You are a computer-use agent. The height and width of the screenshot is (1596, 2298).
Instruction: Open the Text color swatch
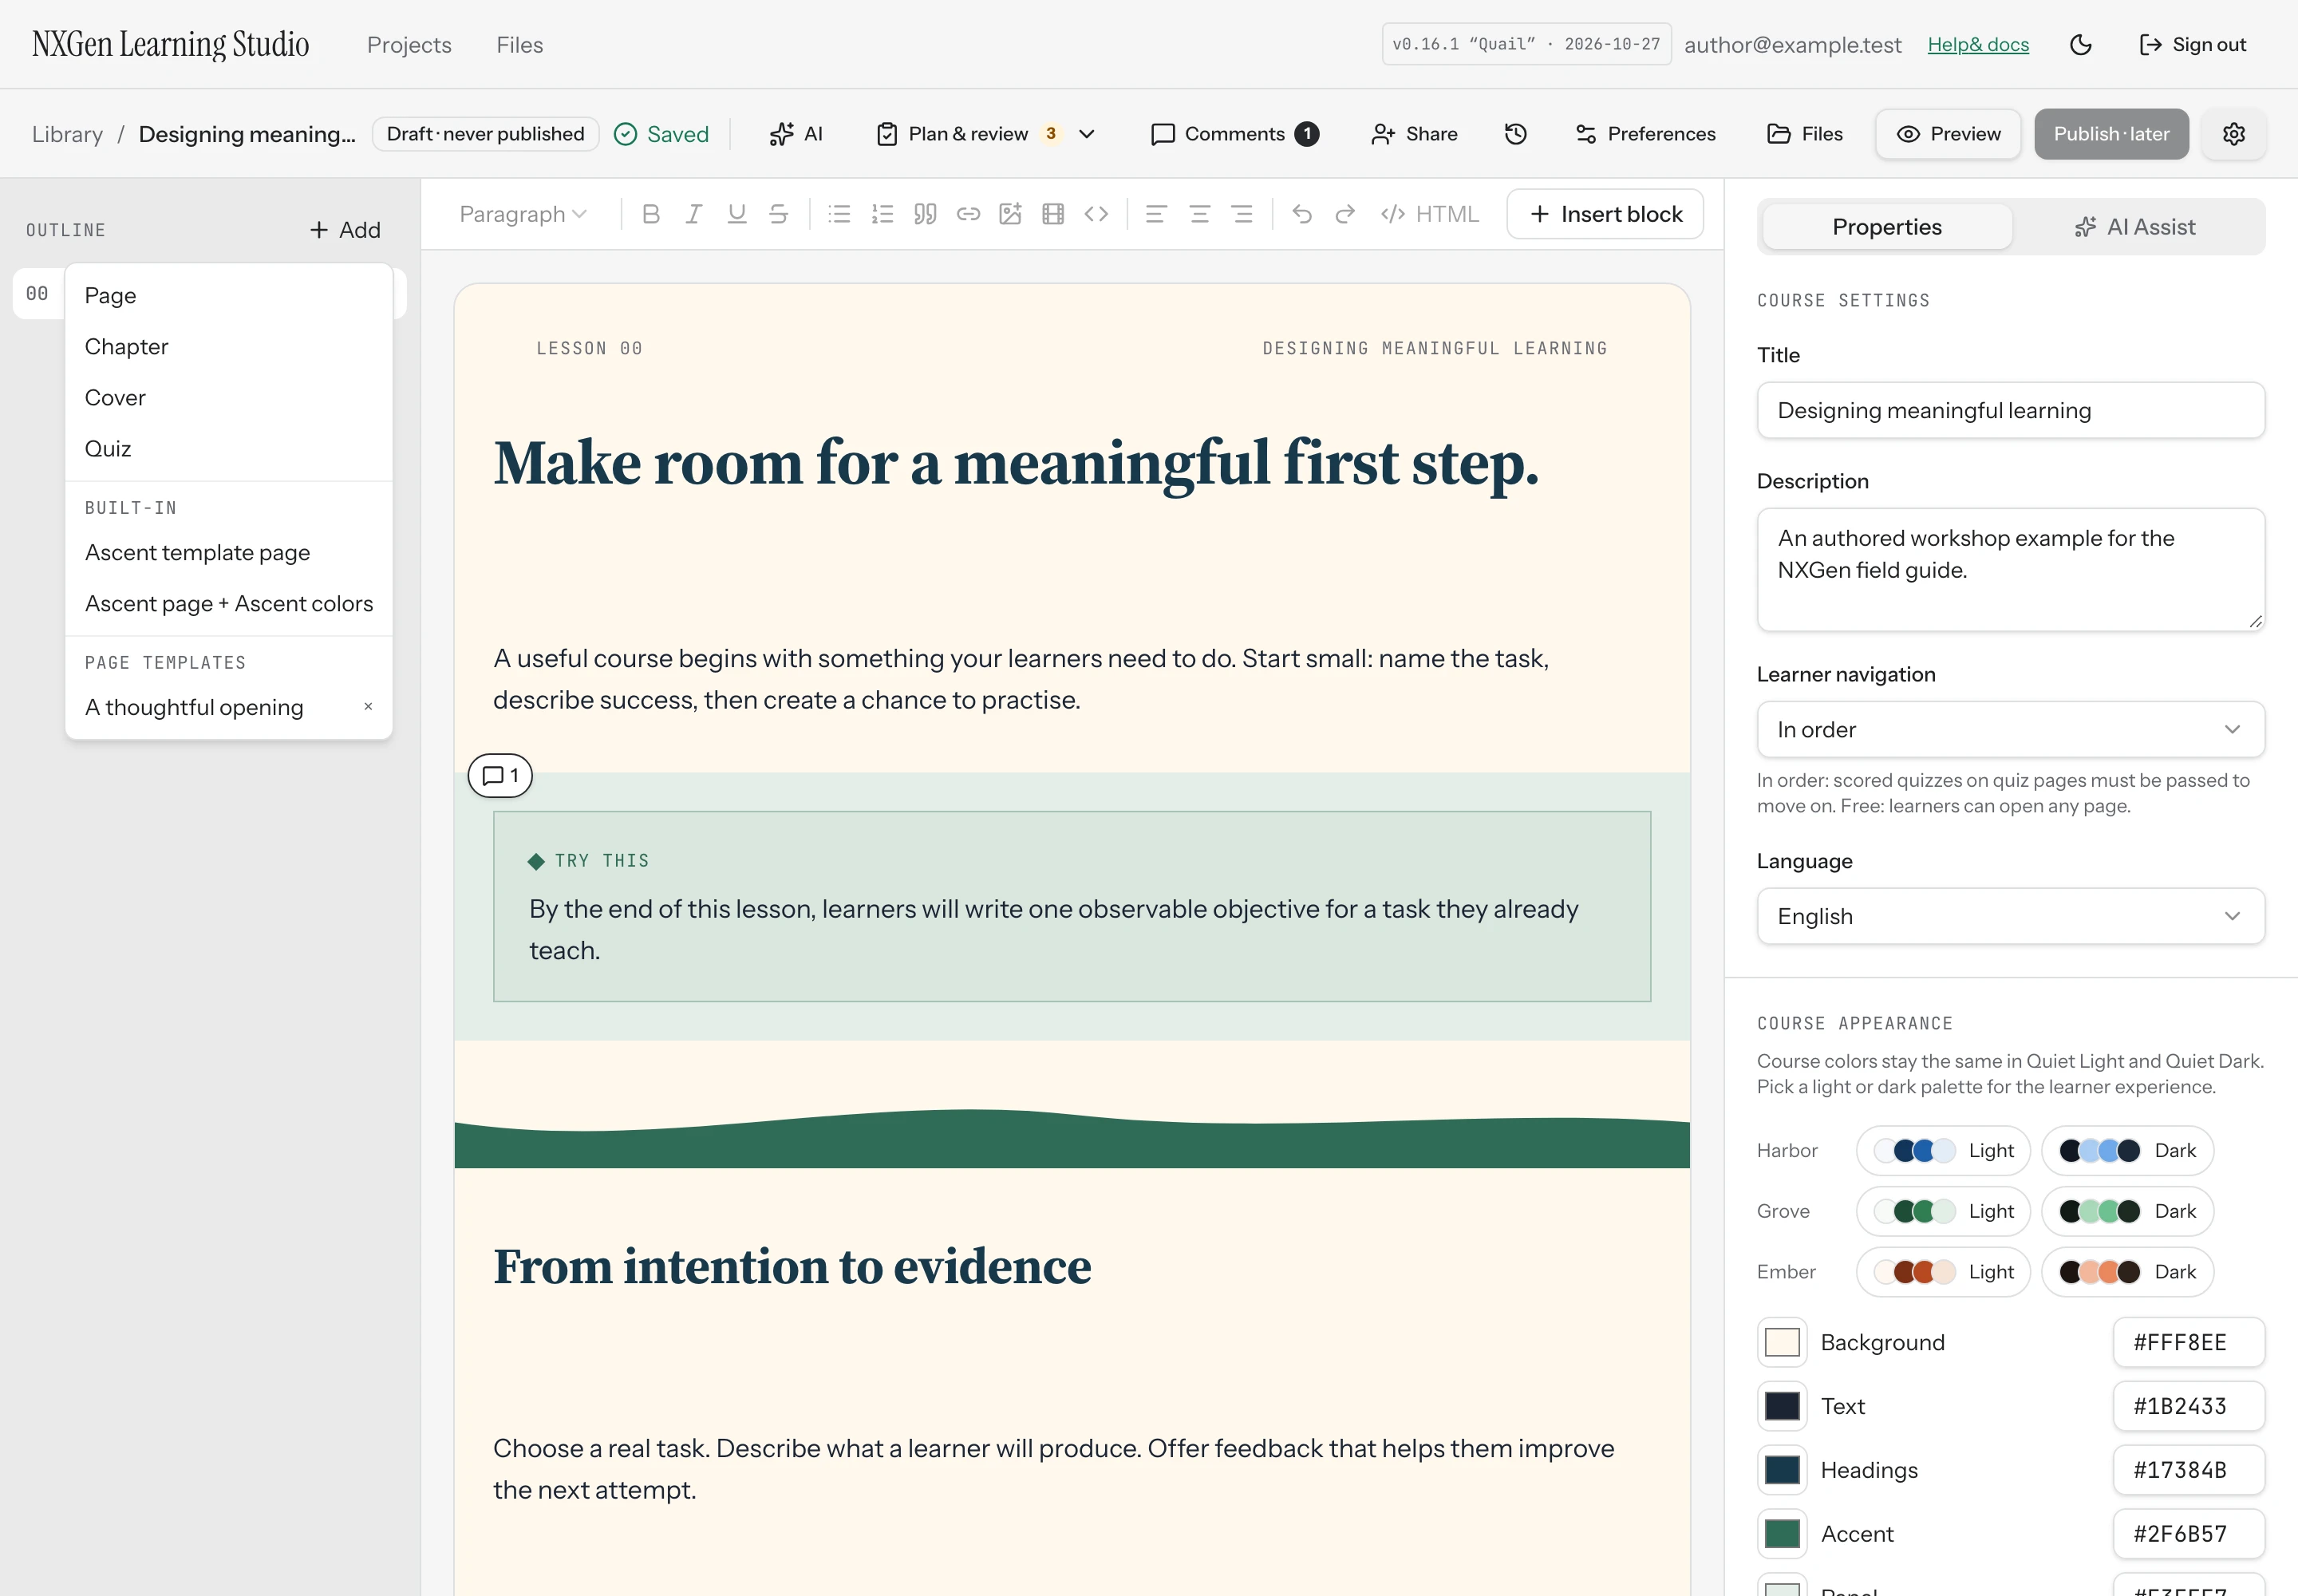tap(1781, 1406)
